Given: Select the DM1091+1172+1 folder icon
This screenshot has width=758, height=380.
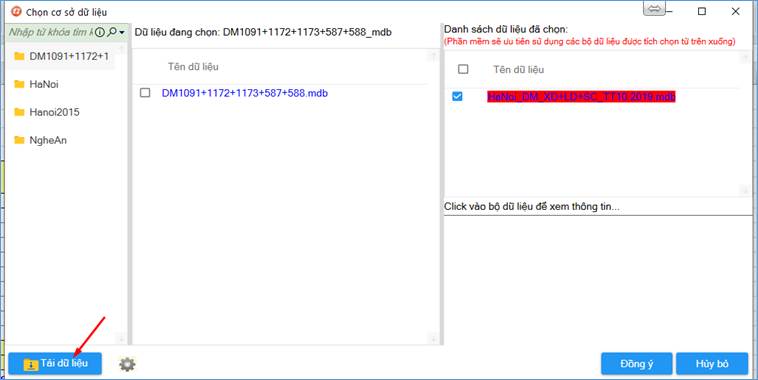Looking at the screenshot, I should [x=19, y=56].
